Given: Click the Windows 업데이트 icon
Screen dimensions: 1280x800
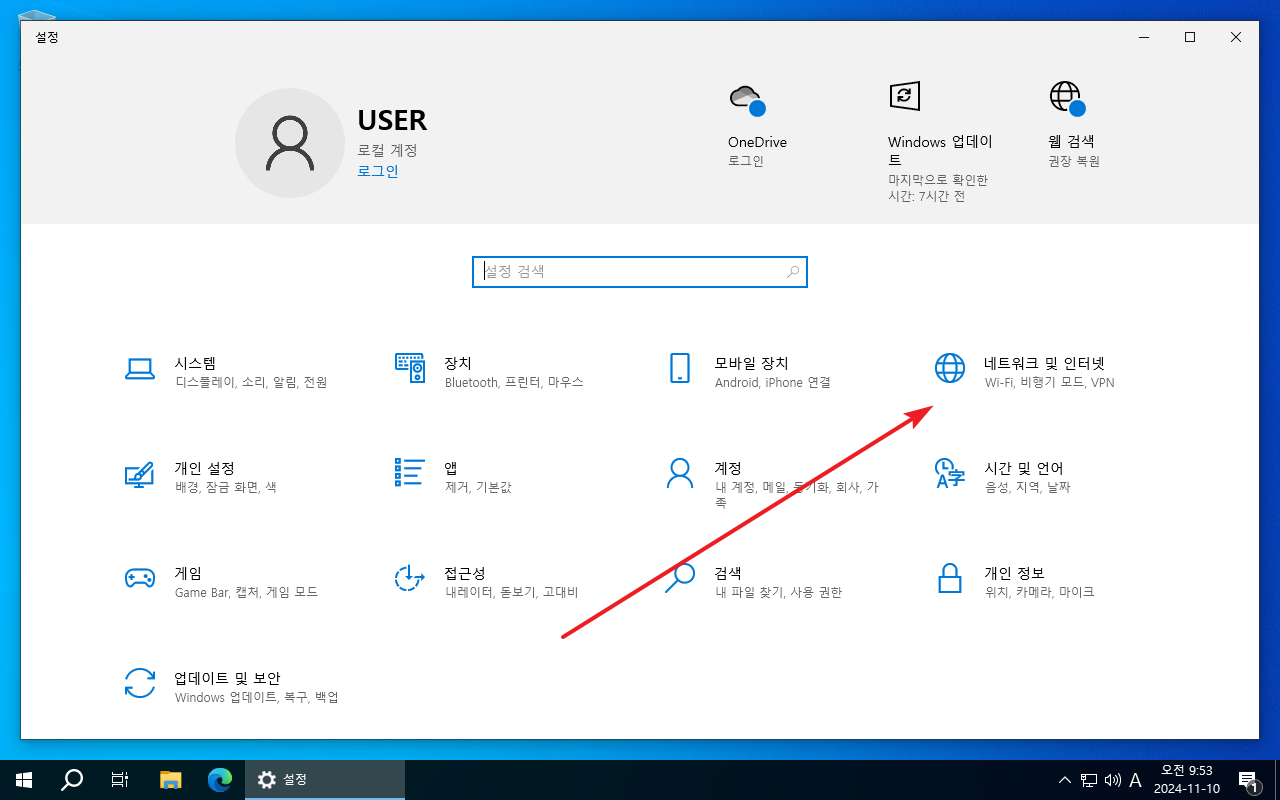Looking at the screenshot, I should (x=904, y=96).
